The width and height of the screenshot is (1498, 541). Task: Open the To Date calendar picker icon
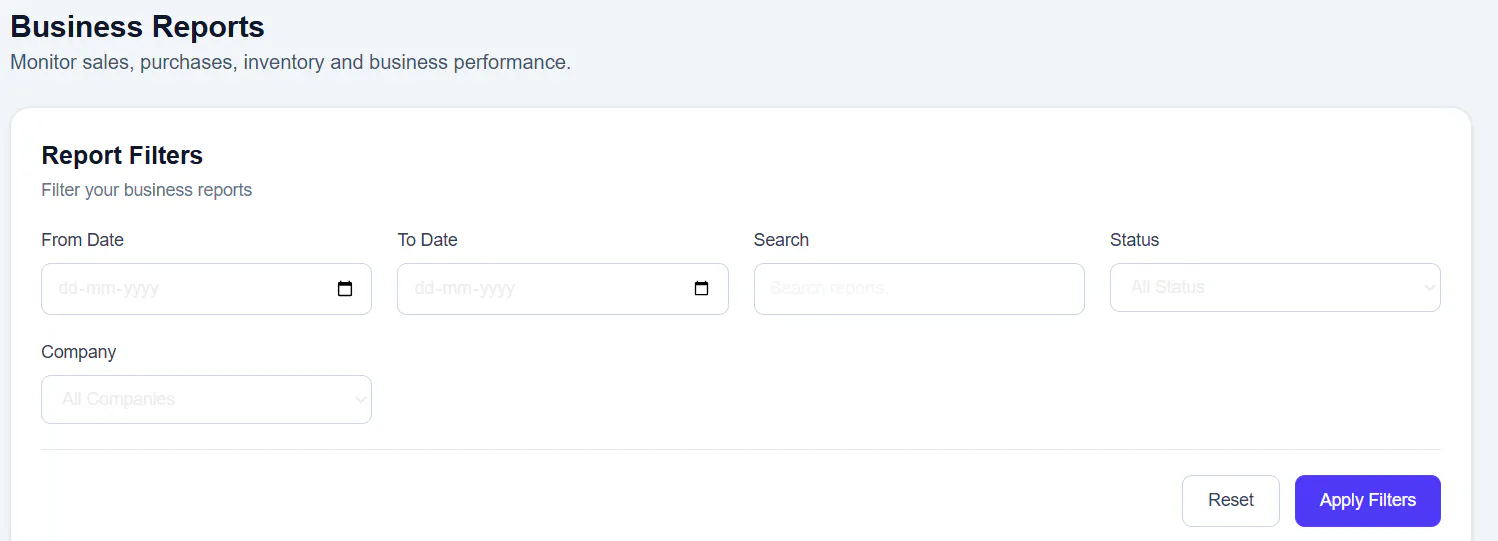[x=701, y=289]
